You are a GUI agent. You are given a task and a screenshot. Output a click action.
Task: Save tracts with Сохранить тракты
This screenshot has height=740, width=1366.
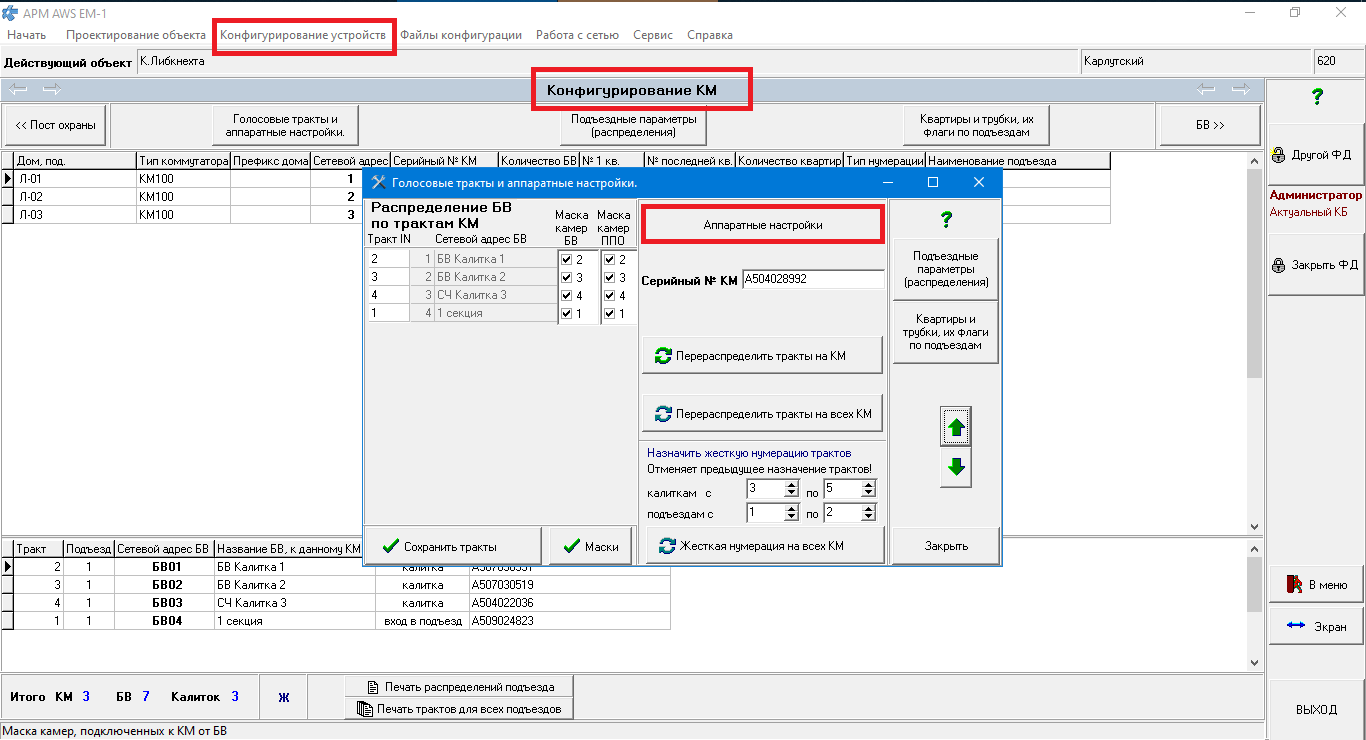coord(454,546)
